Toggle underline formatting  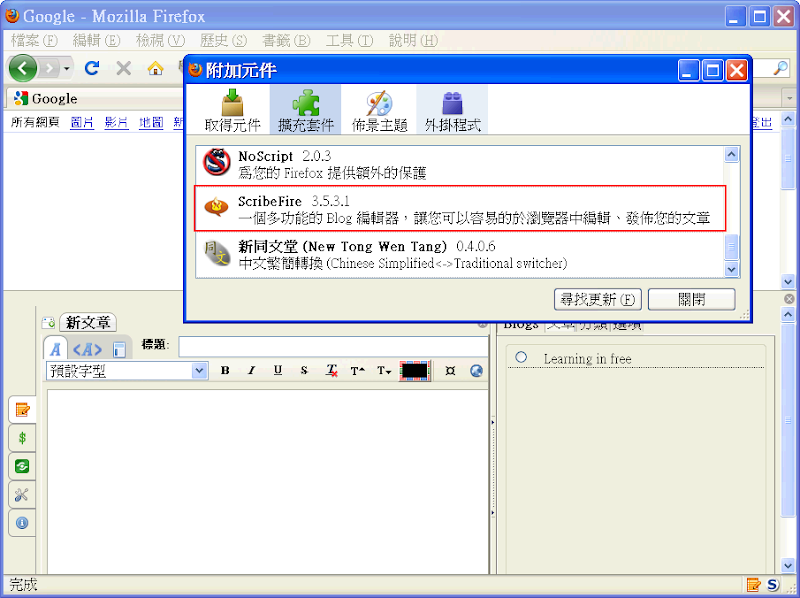278,371
